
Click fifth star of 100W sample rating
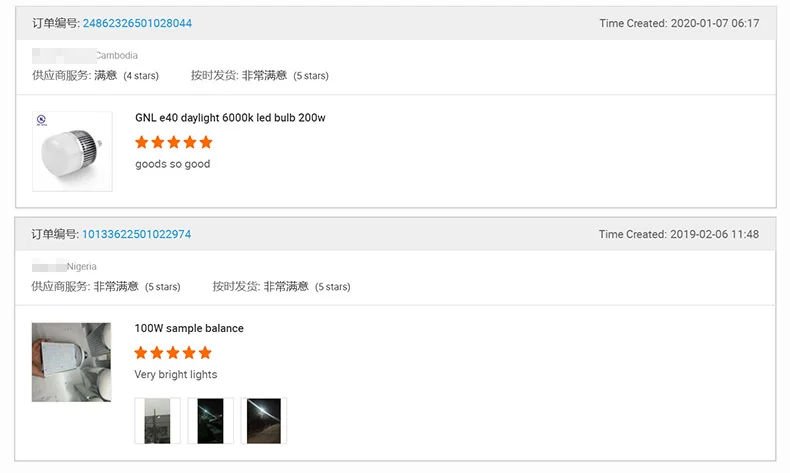[205, 353]
